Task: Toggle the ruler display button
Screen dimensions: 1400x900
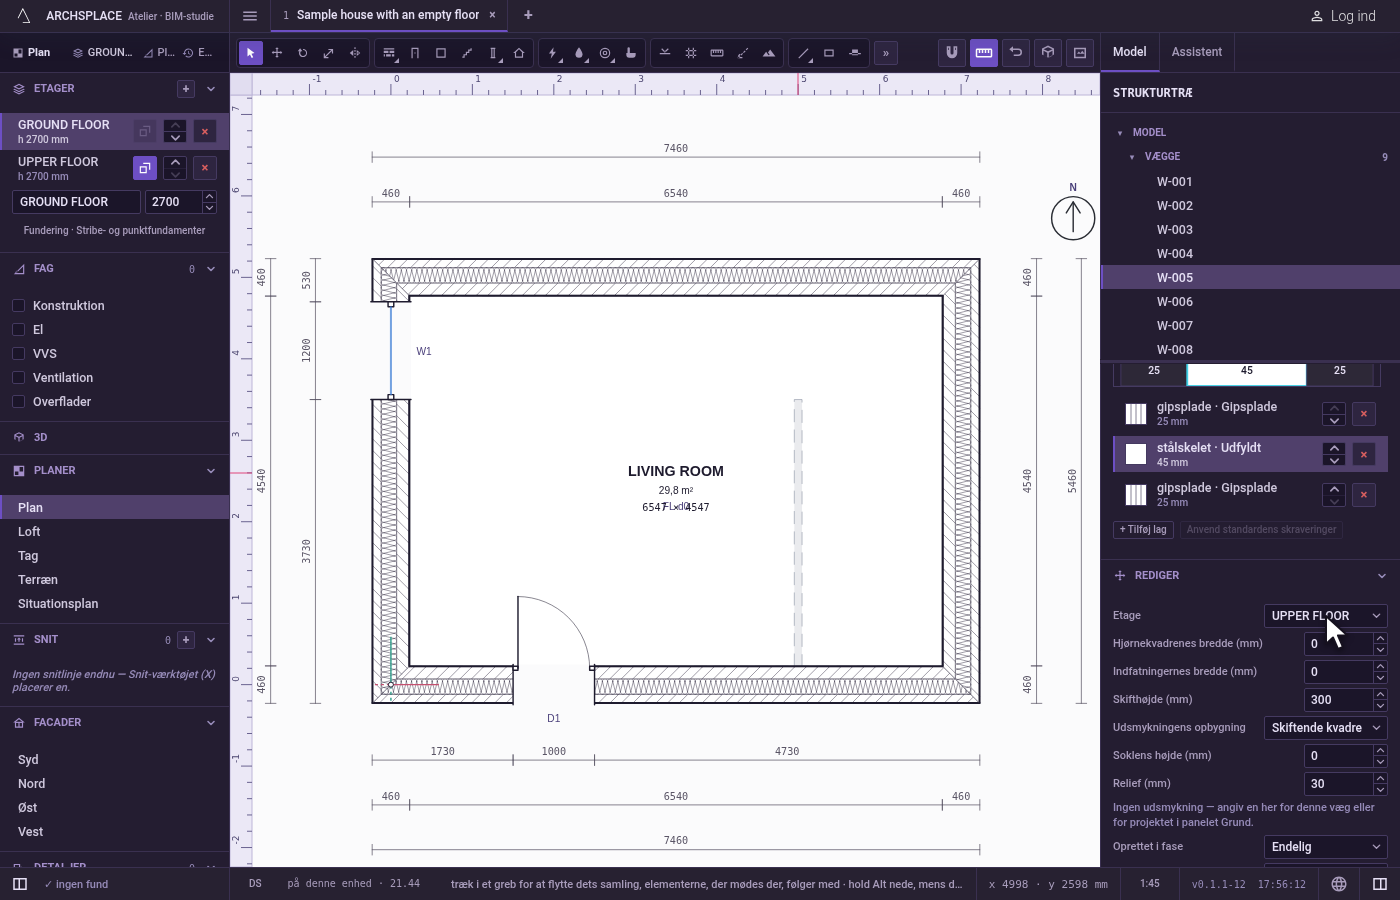Action: tap(984, 53)
